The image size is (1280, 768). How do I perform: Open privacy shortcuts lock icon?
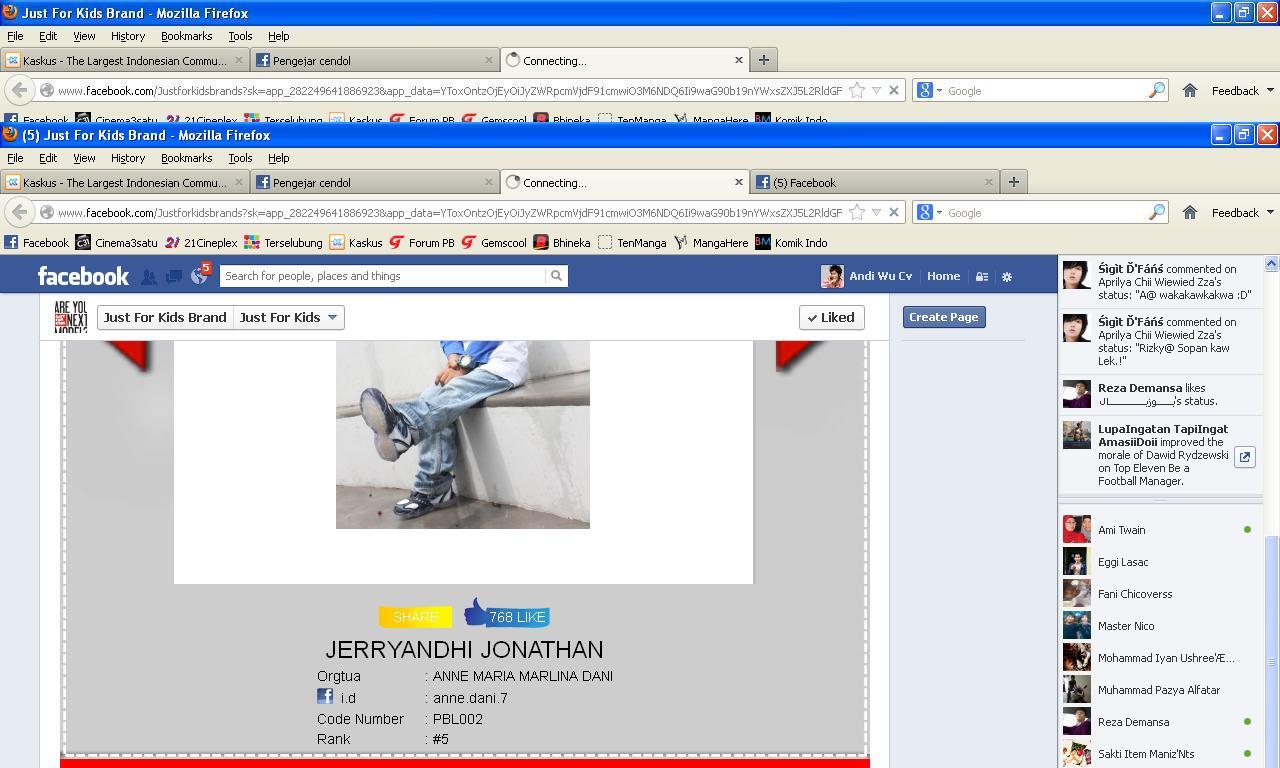[x=982, y=277]
